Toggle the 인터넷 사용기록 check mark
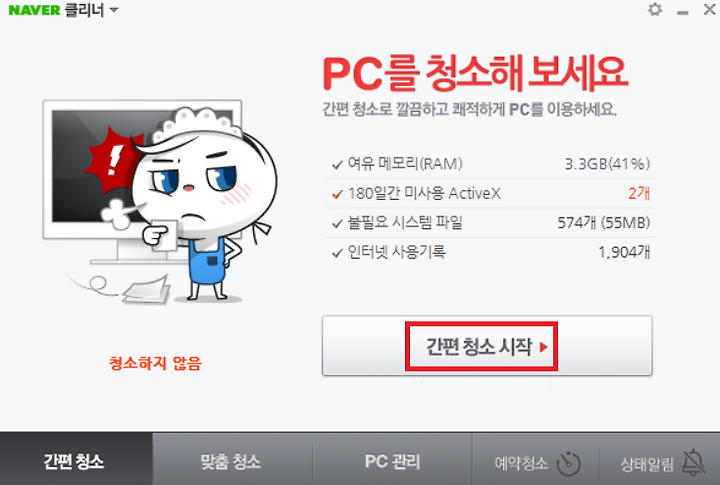Viewport: 720px width, 485px height. (x=337, y=253)
